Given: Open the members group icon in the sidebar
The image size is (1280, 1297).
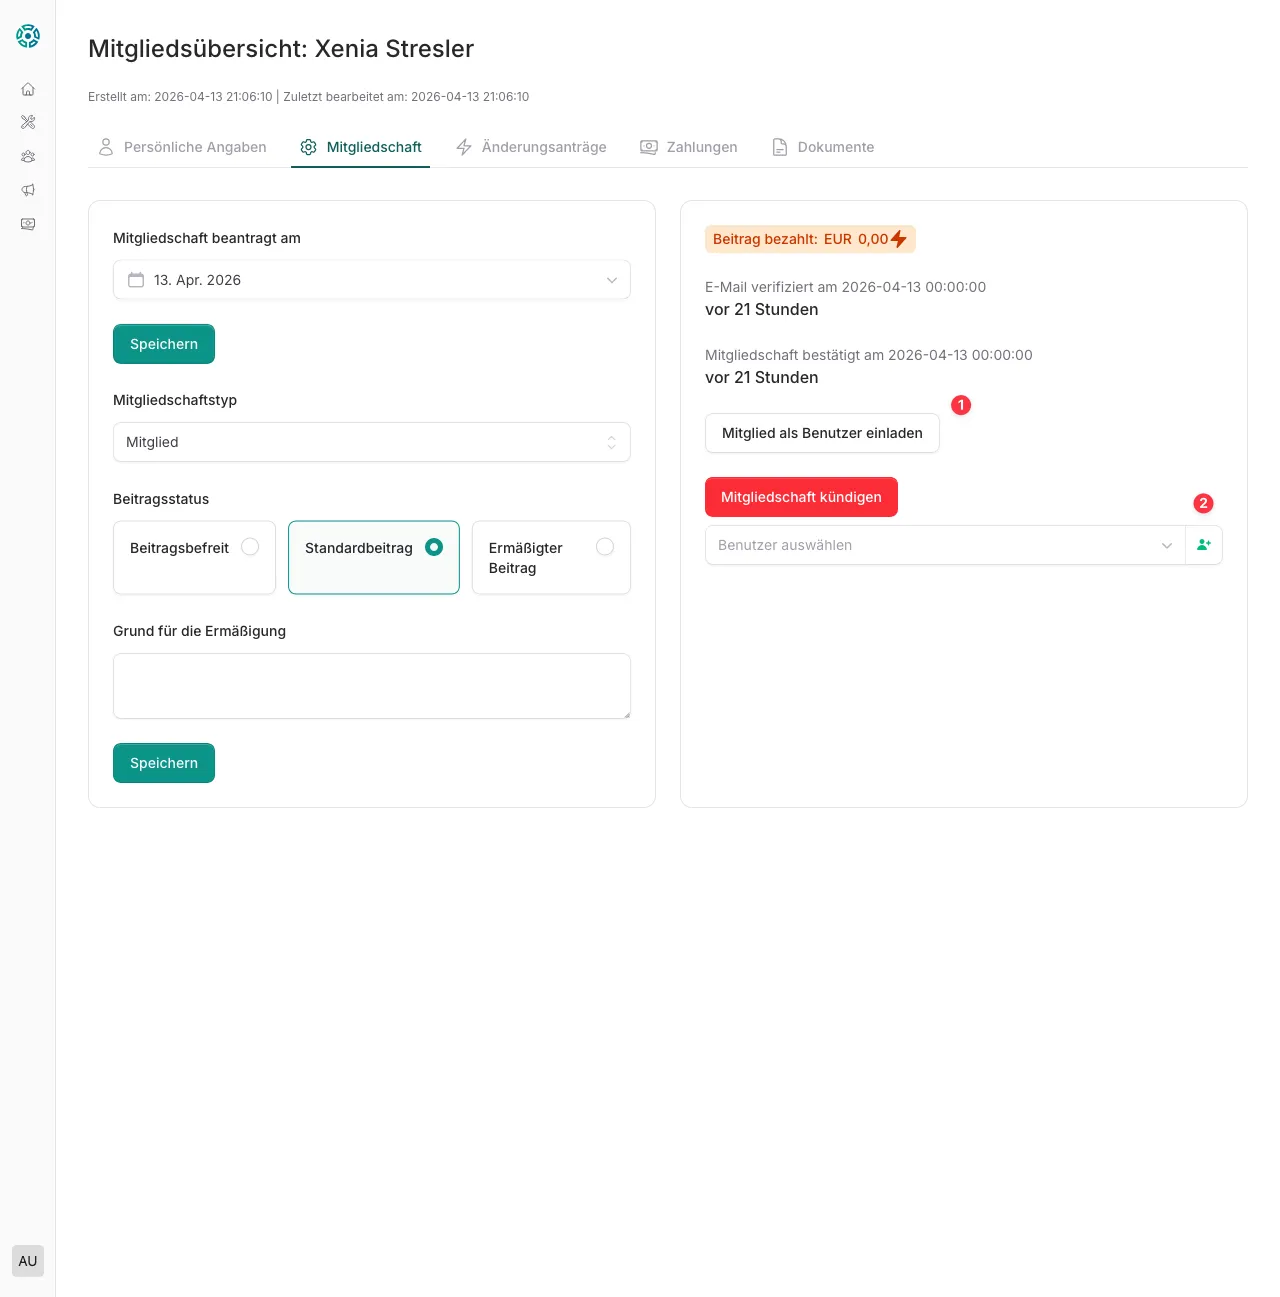Looking at the screenshot, I should (28, 156).
